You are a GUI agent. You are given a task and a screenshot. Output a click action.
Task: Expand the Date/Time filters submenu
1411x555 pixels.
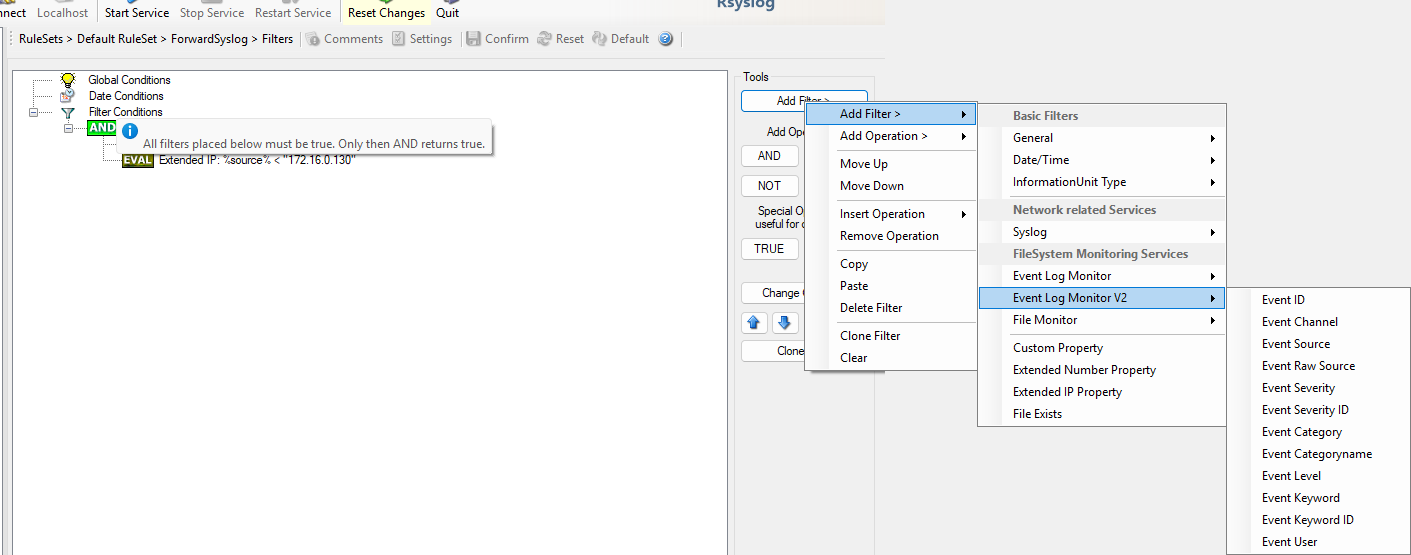coord(1101,160)
